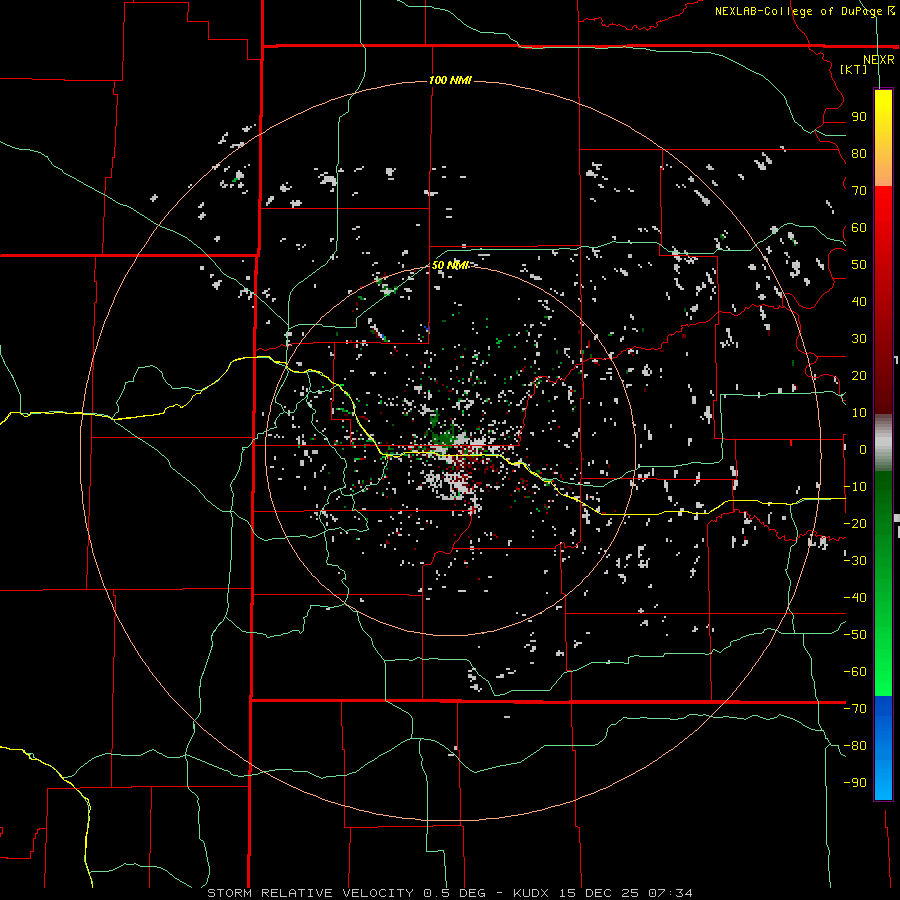Click the "-50" velocity scale label

click(x=855, y=635)
